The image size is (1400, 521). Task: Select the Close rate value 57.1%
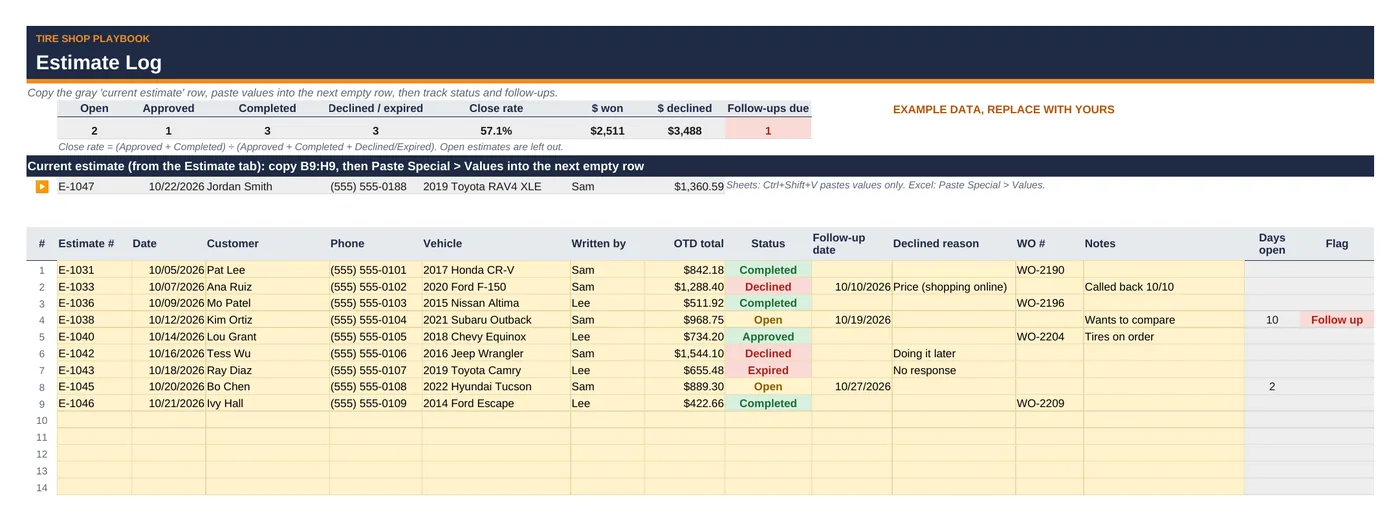496,131
